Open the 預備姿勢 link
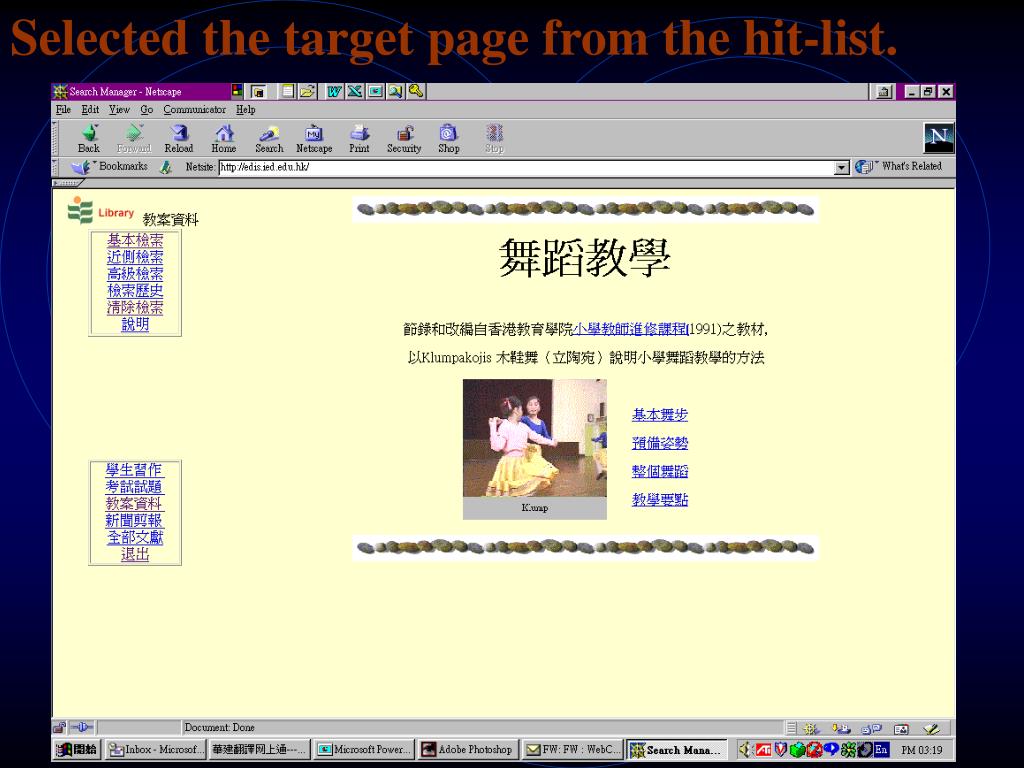The height and width of the screenshot is (768, 1024). click(660, 443)
